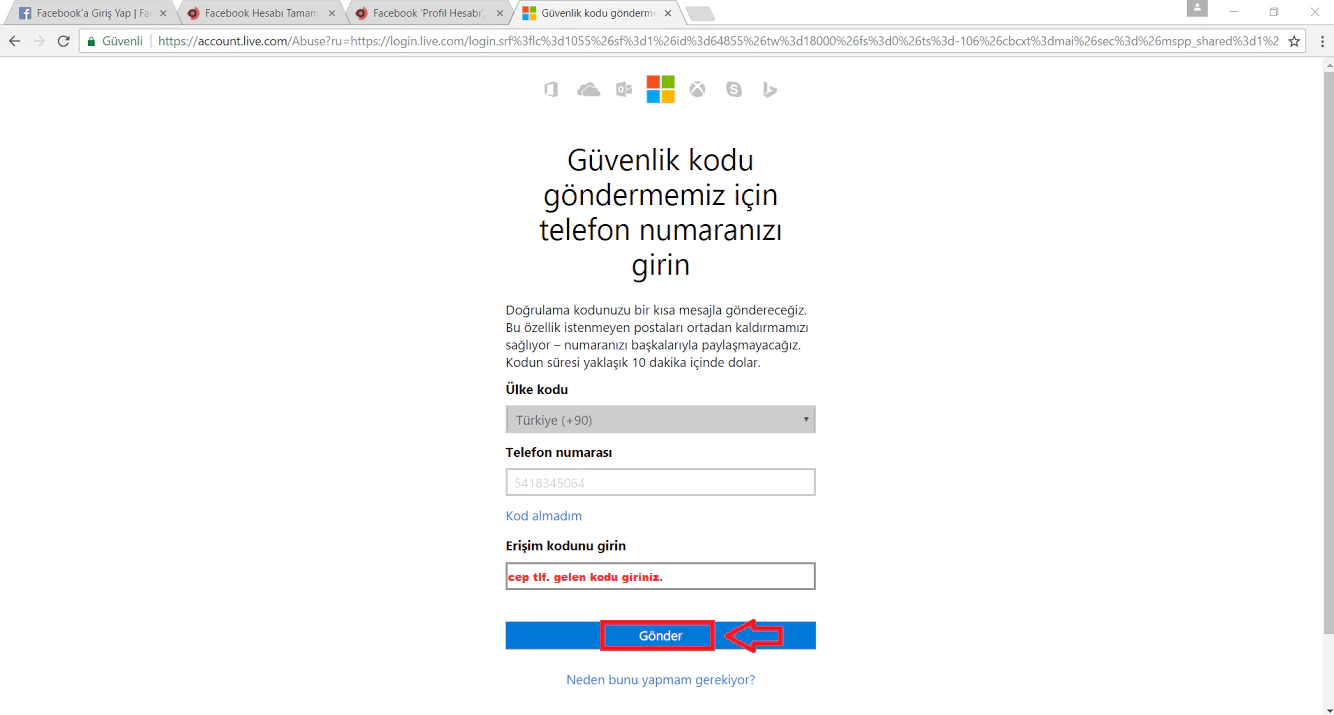The image size is (1334, 715).
Task: Go forward with browser forward arrow
Action: coord(39,41)
